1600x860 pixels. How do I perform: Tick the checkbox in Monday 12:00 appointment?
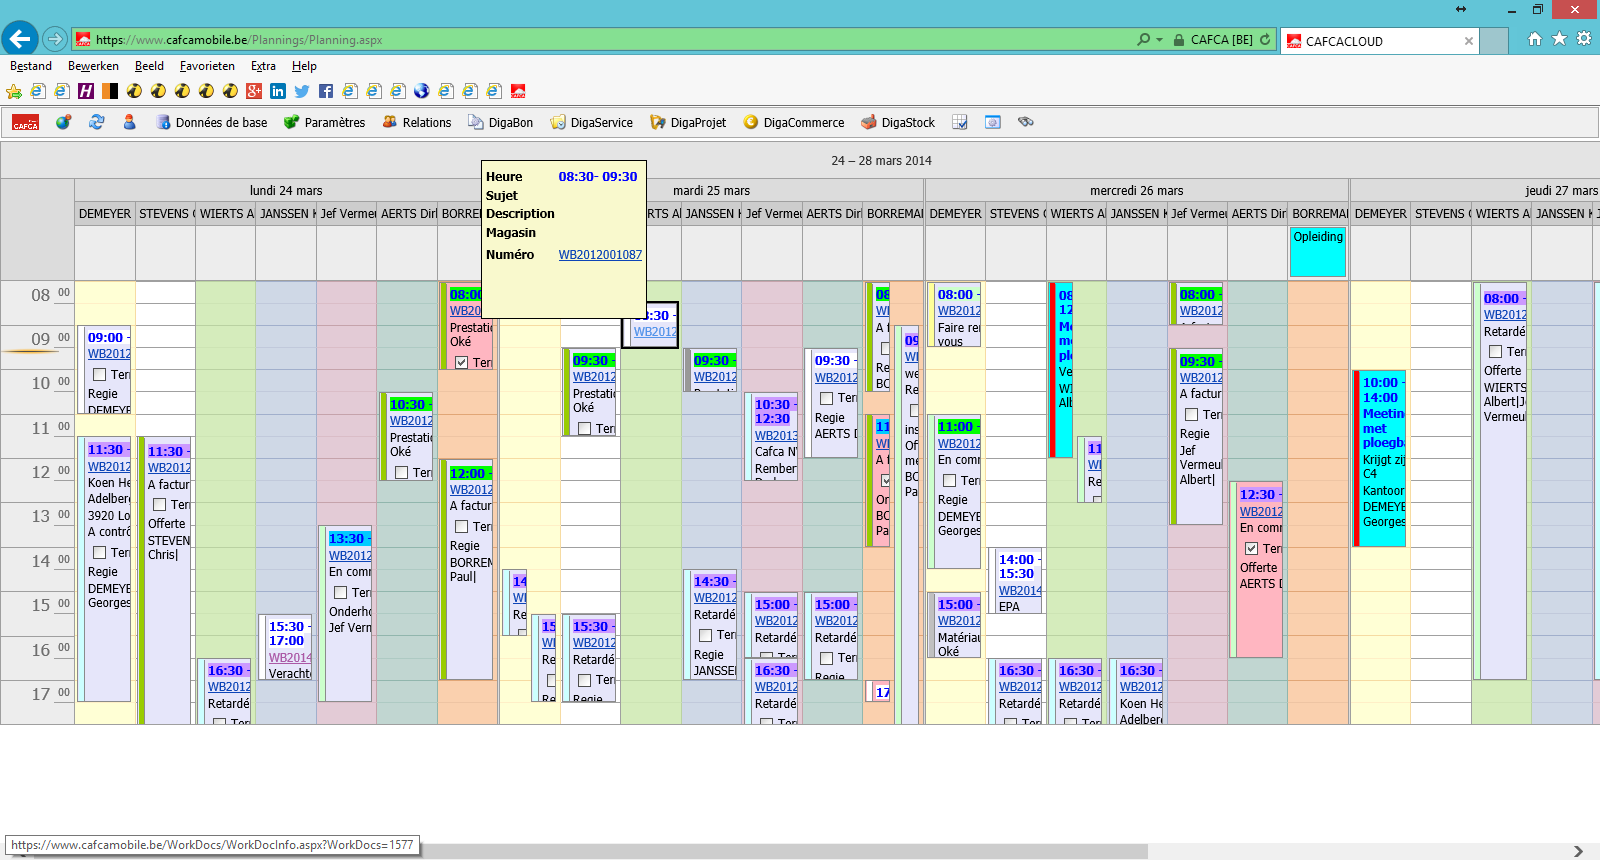click(461, 526)
